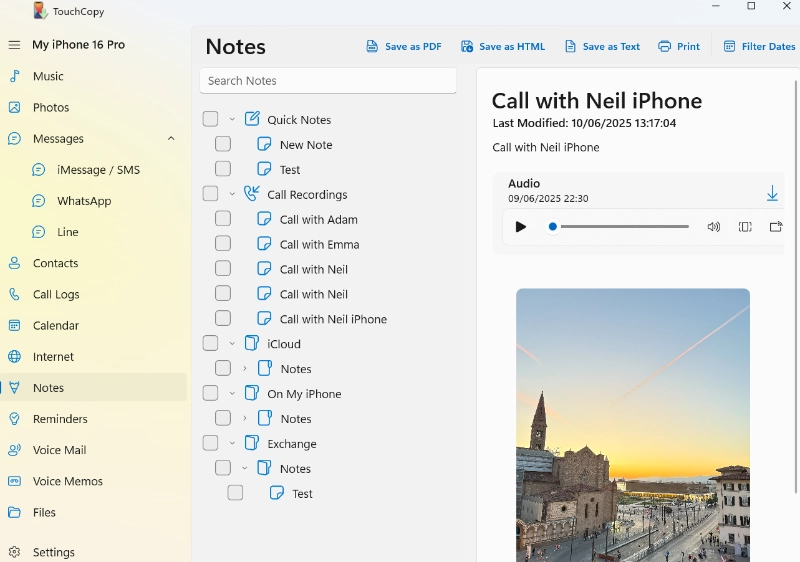Click the audio cast-to-device icon
Screen dimensions: 800x562
776,227
